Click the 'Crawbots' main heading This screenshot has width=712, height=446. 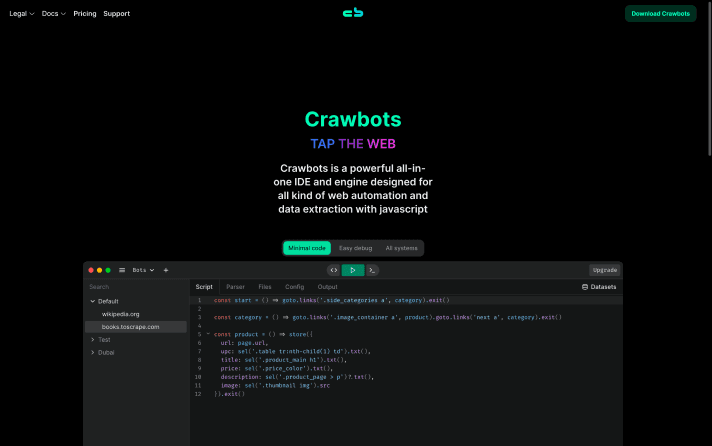[x=353, y=119]
